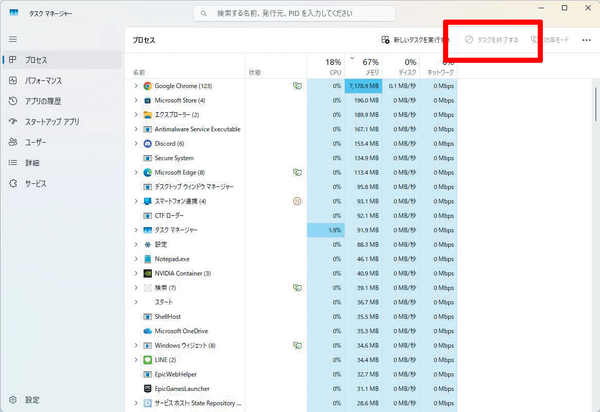Select the Discord app icon
Screen dimensions: 600x412
click(x=147, y=143)
